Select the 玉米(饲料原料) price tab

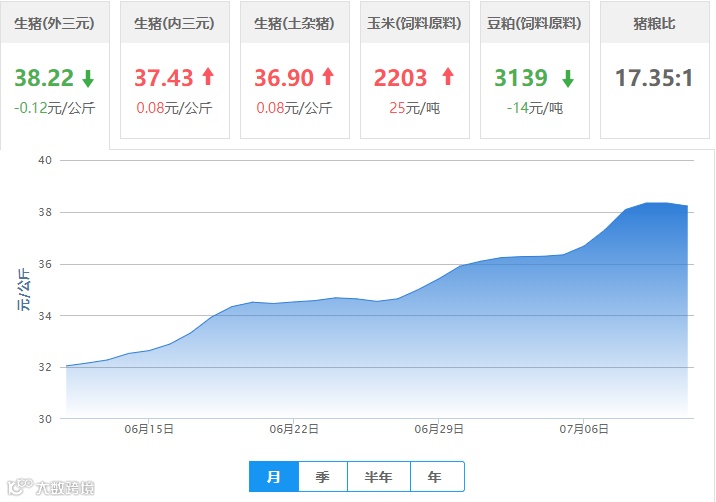click(x=415, y=70)
